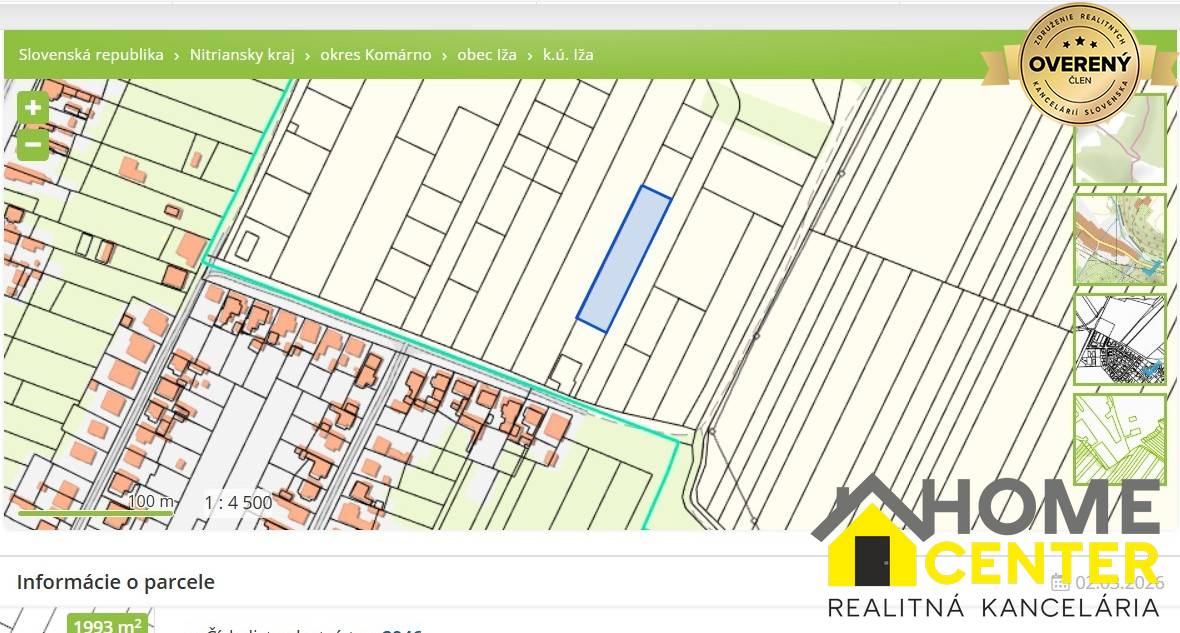Toggle the colored land-use map layer
Screen dimensions: 1180x633
click(1119, 240)
